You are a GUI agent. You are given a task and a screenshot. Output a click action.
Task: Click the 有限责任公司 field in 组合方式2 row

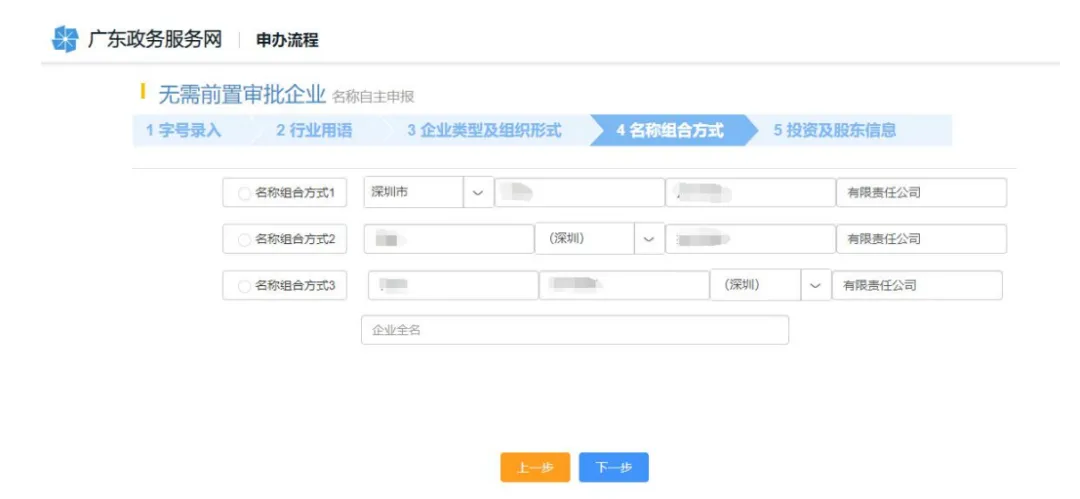coord(922,239)
